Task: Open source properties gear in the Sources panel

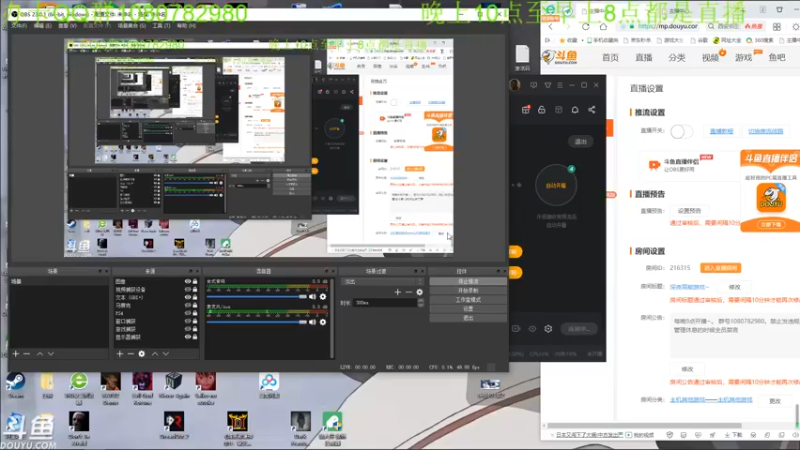Action: [142, 354]
